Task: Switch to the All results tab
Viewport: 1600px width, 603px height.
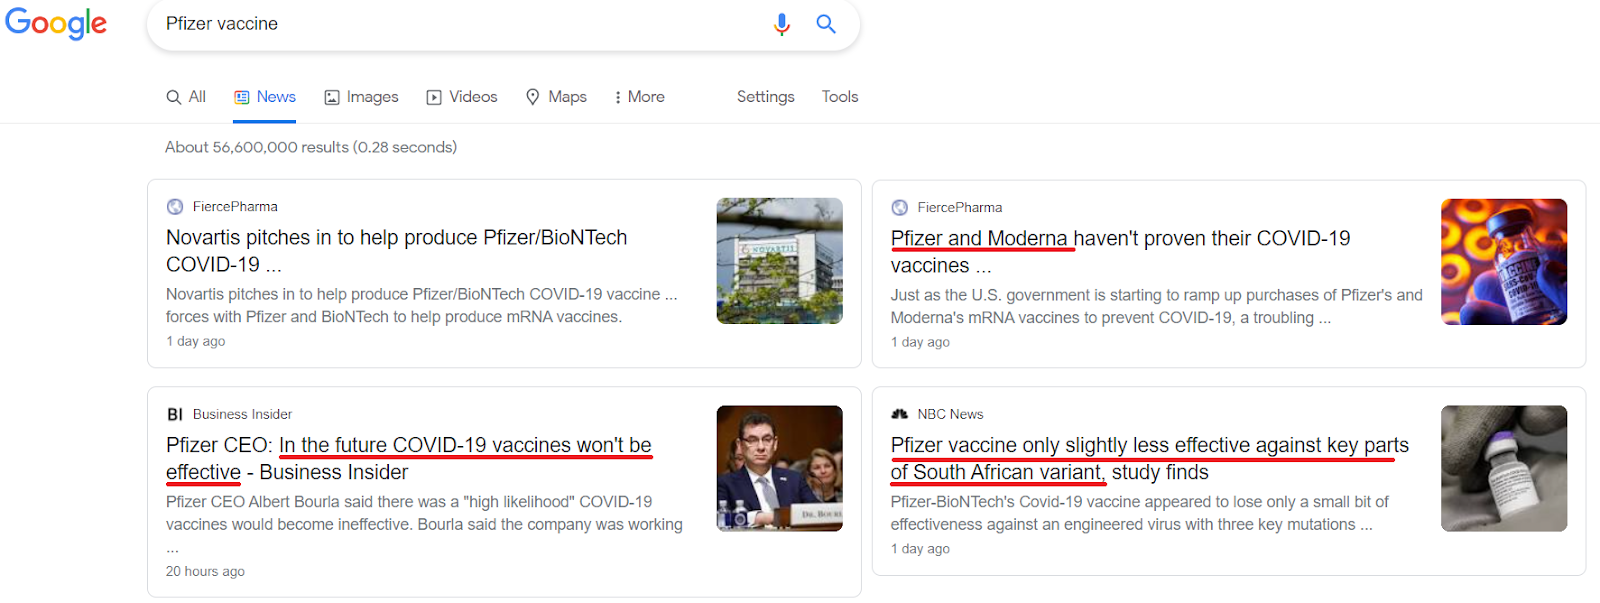Action: click(186, 97)
